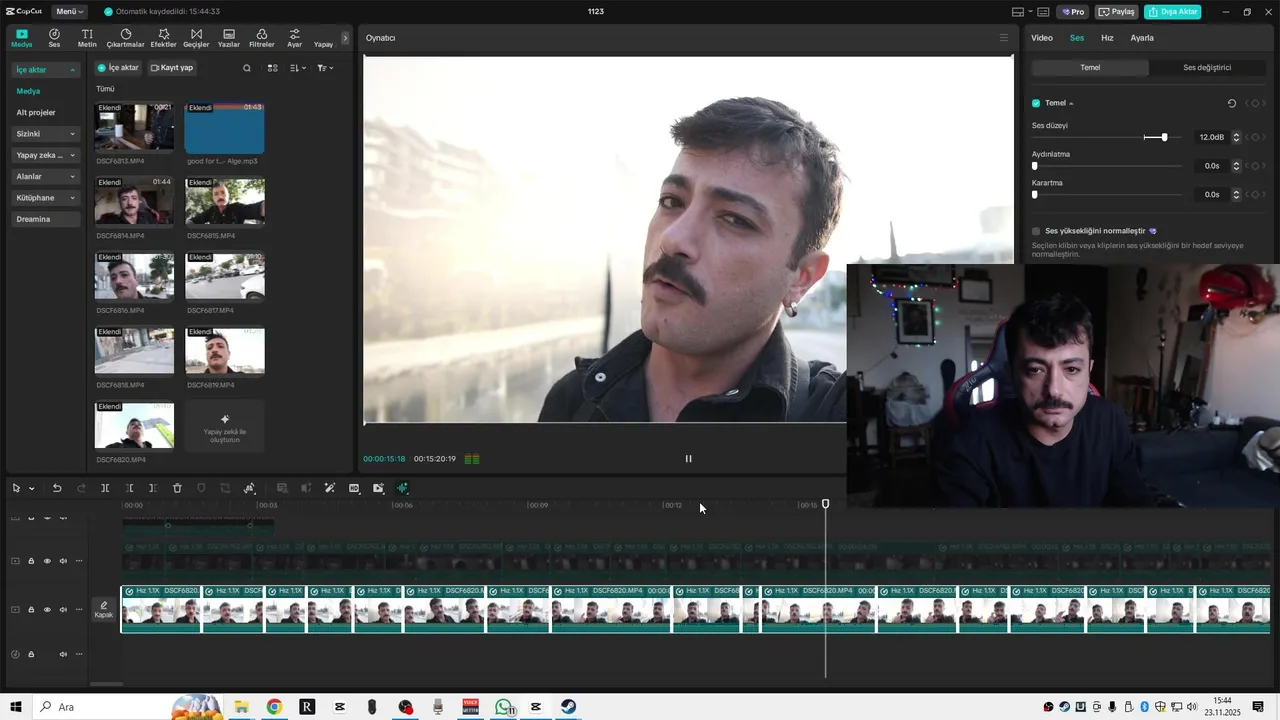This screenshot has height=720, width=1280.
Task: Hide the main video track with eye icon
Action: [x=46, y=609]
